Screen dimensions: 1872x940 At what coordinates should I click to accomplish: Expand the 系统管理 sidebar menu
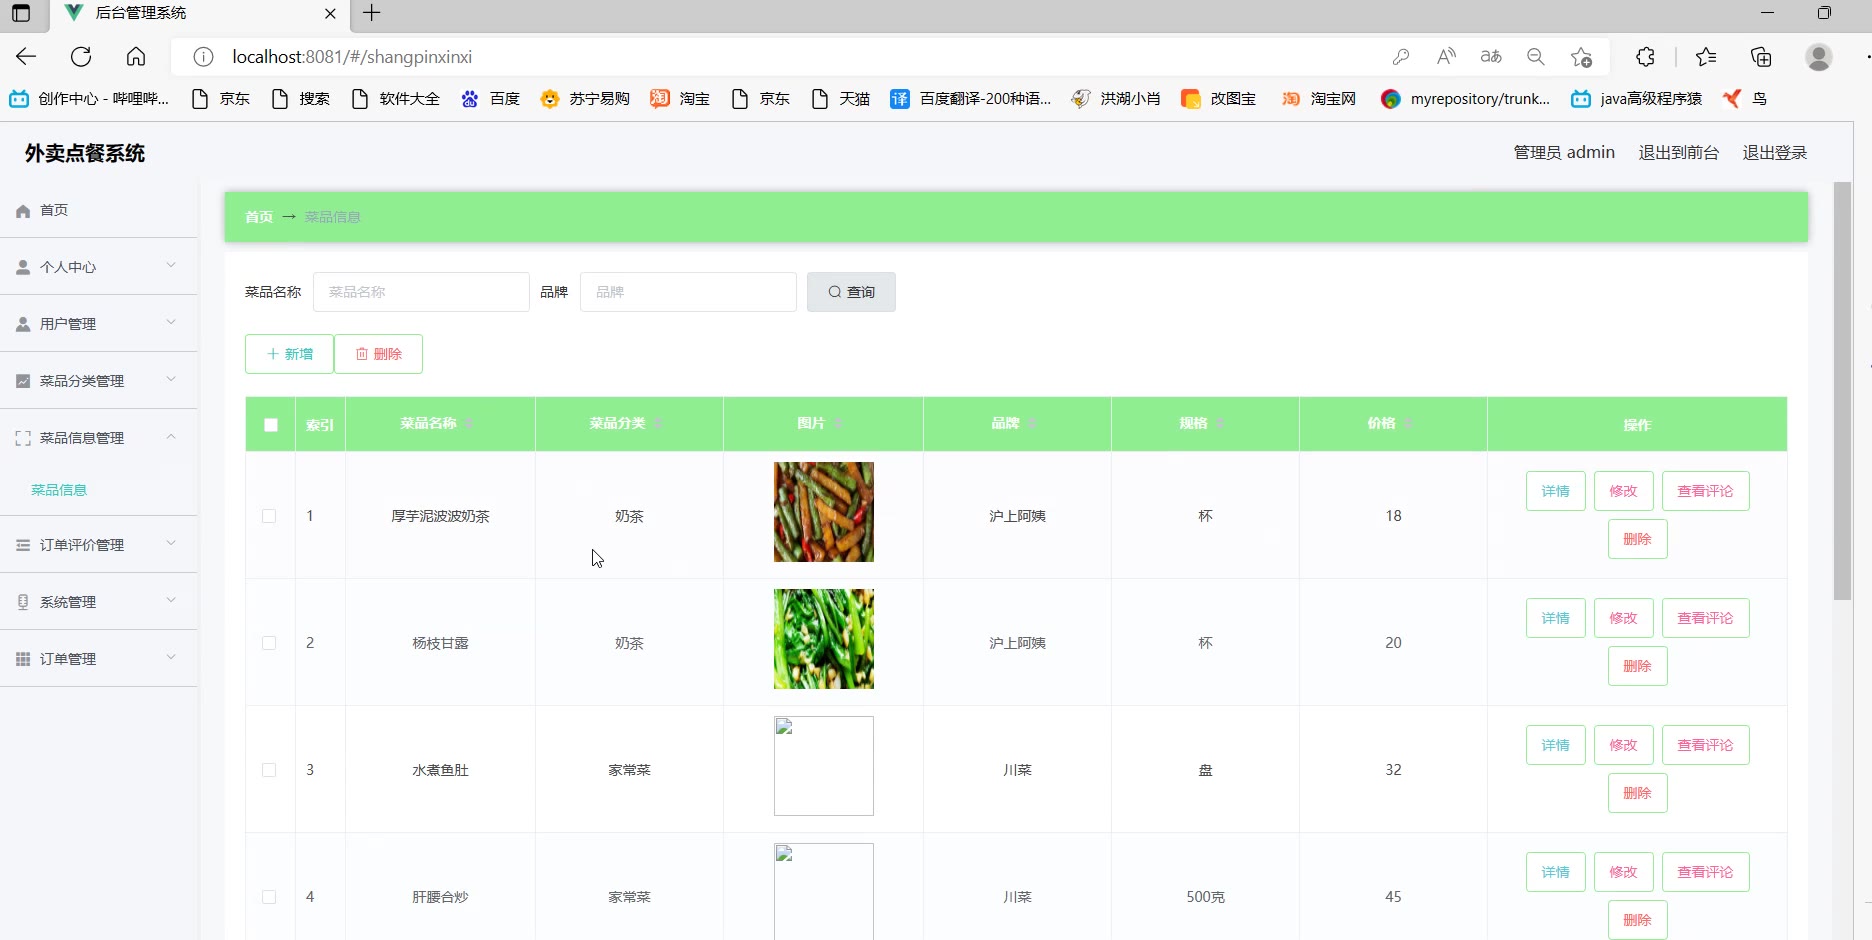pos(98,602)
